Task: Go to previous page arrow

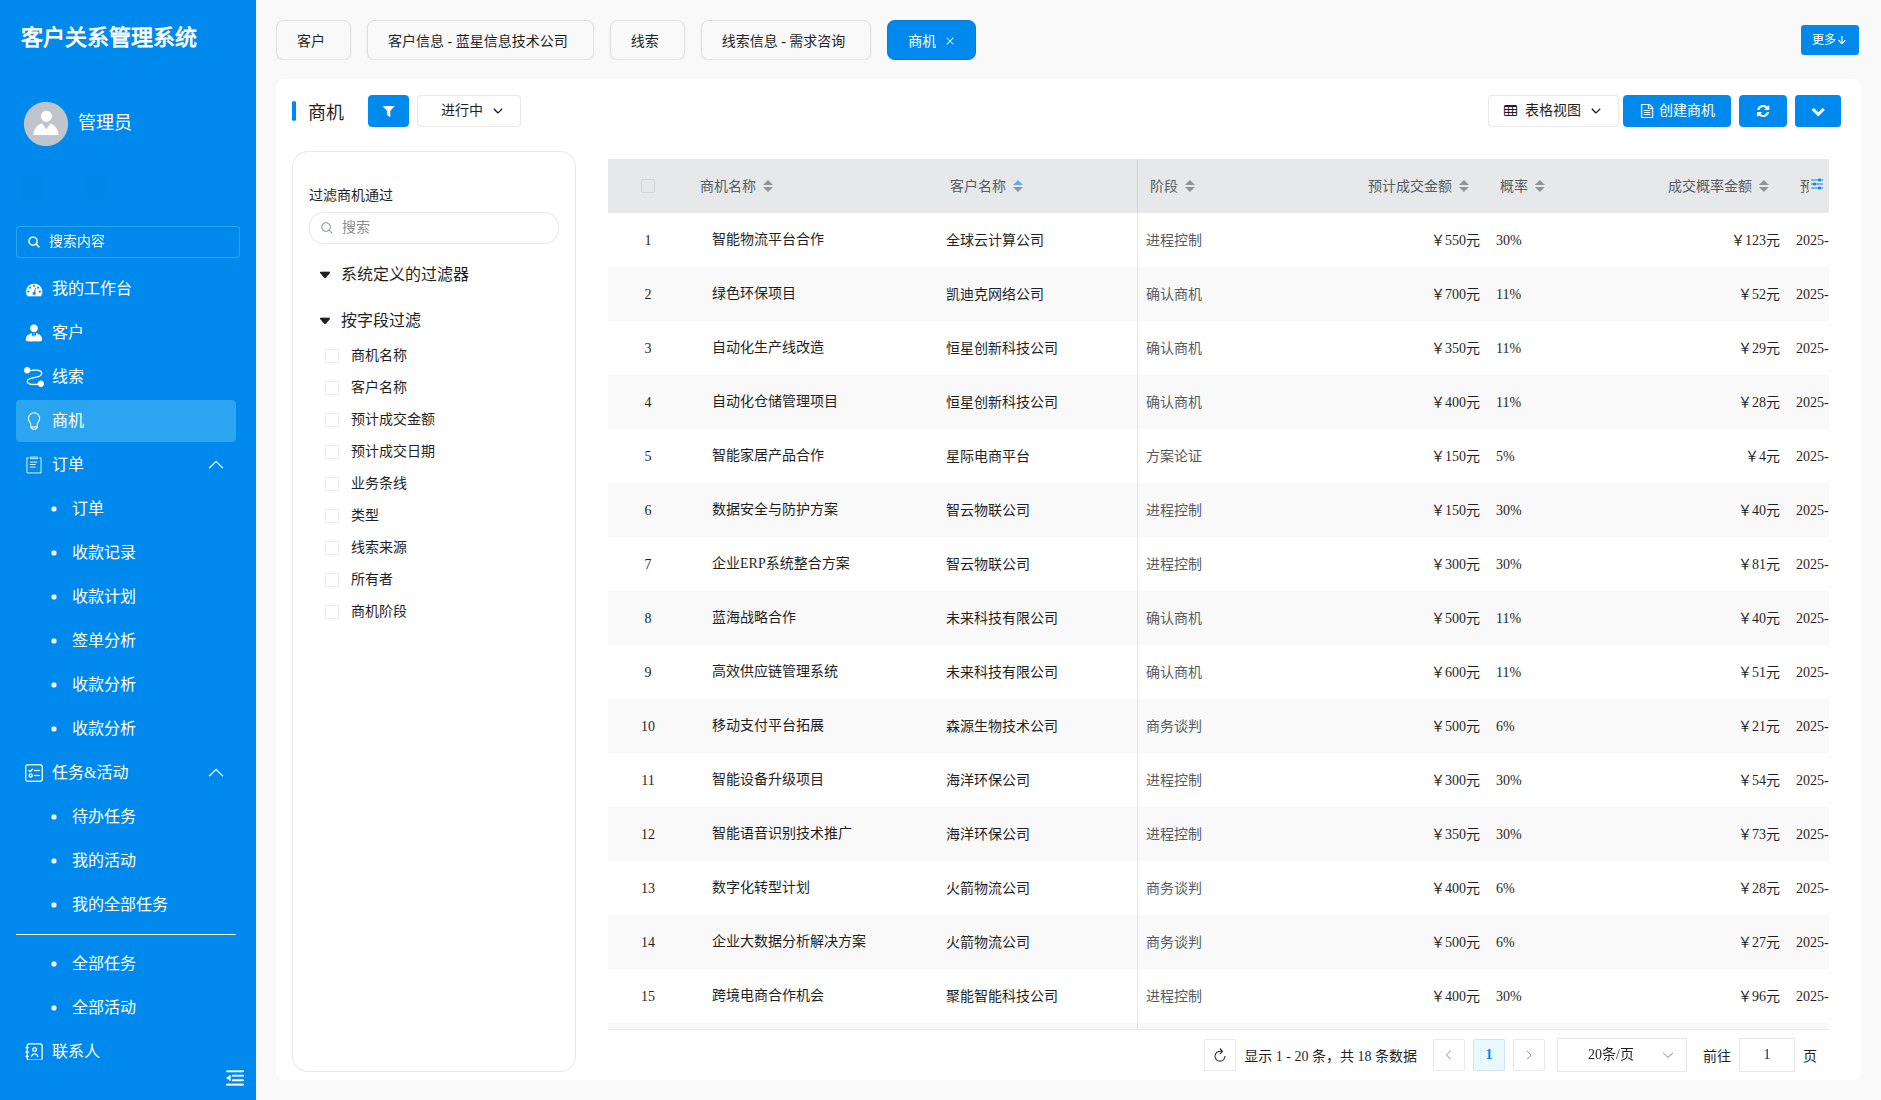Action: pos(1449,1055)
